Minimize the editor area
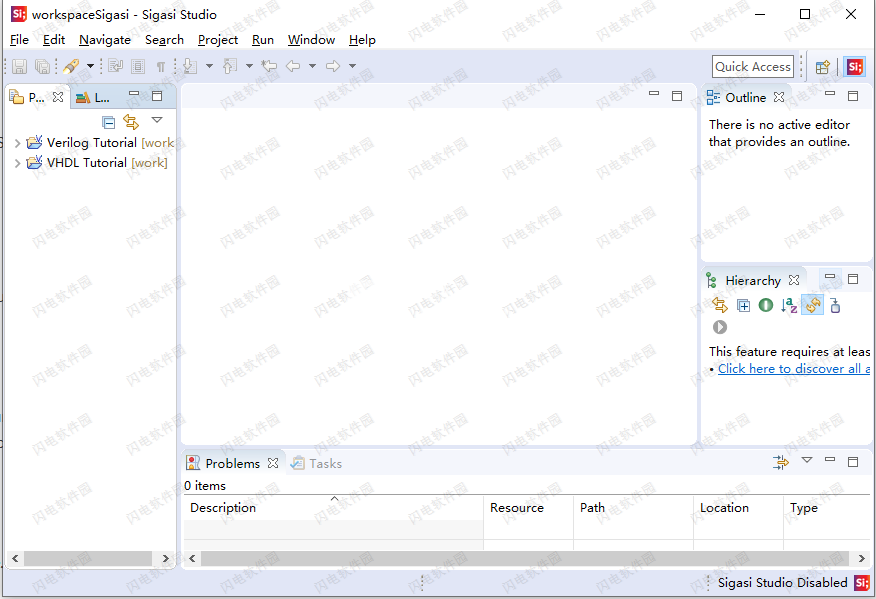This screenshot has height=599, width=876. pos(654,93)
